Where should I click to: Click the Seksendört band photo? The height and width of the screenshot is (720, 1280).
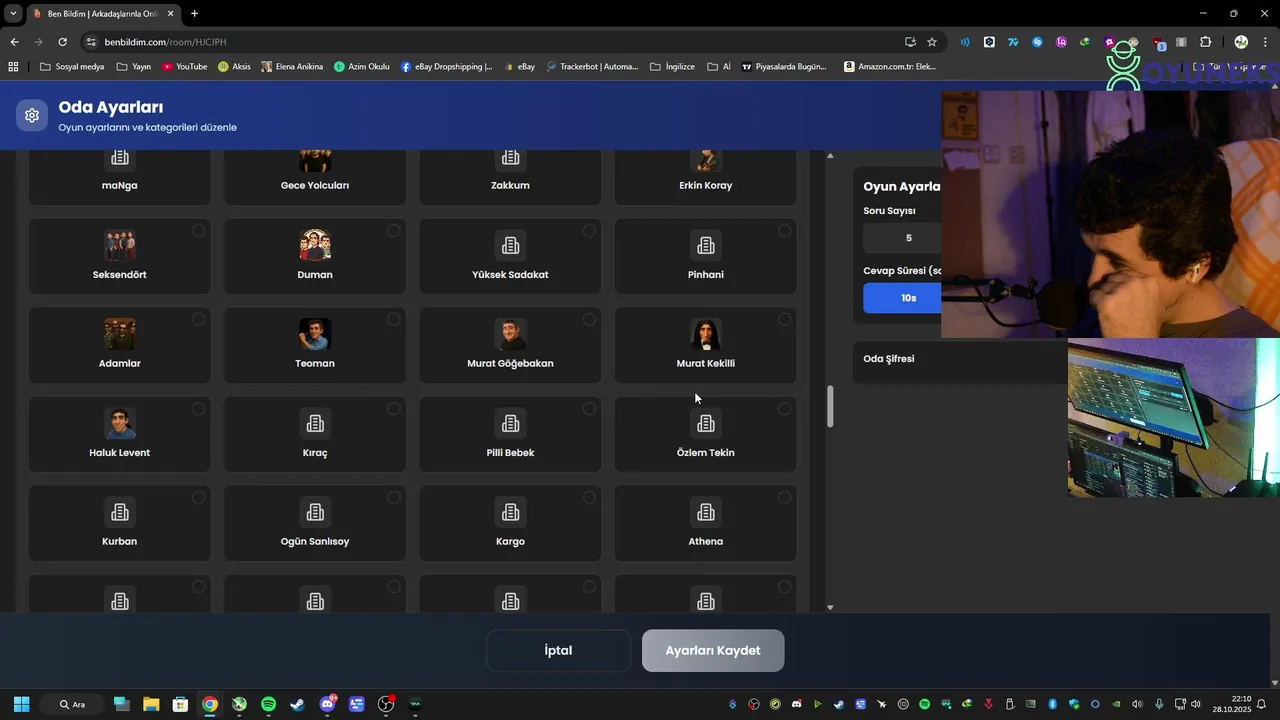click(x=120, y=245)
